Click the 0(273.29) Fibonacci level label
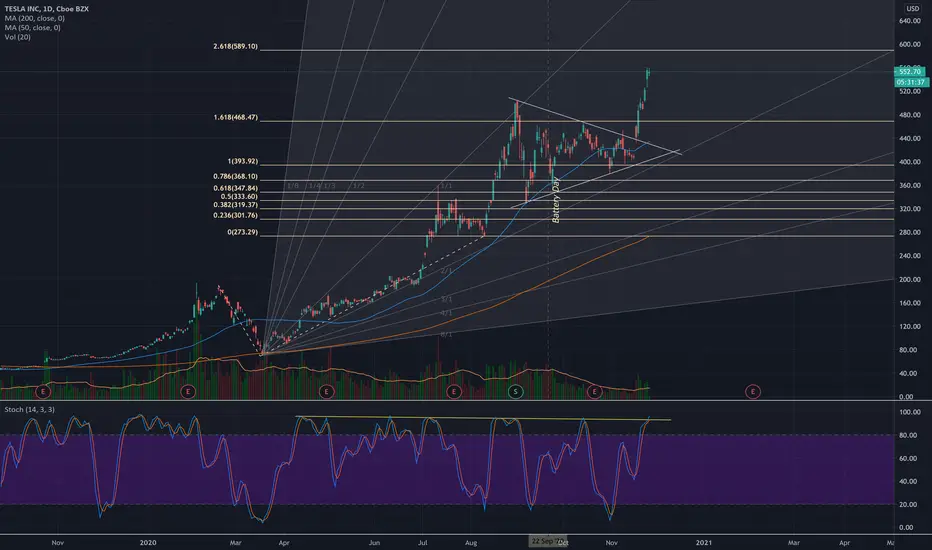This screenshot has height=550, width=932. (x=243, y=232)
